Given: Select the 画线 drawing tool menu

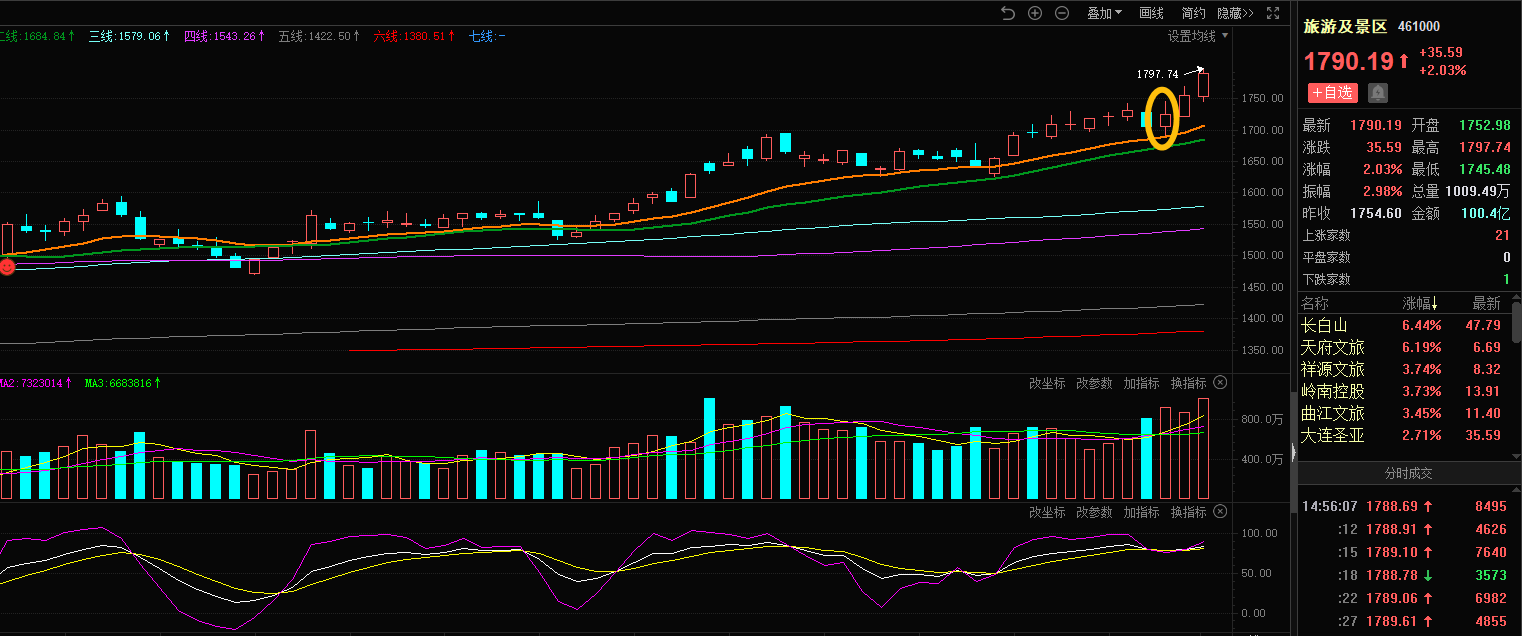Looking at the screenshot, I should coord(1152,13).
